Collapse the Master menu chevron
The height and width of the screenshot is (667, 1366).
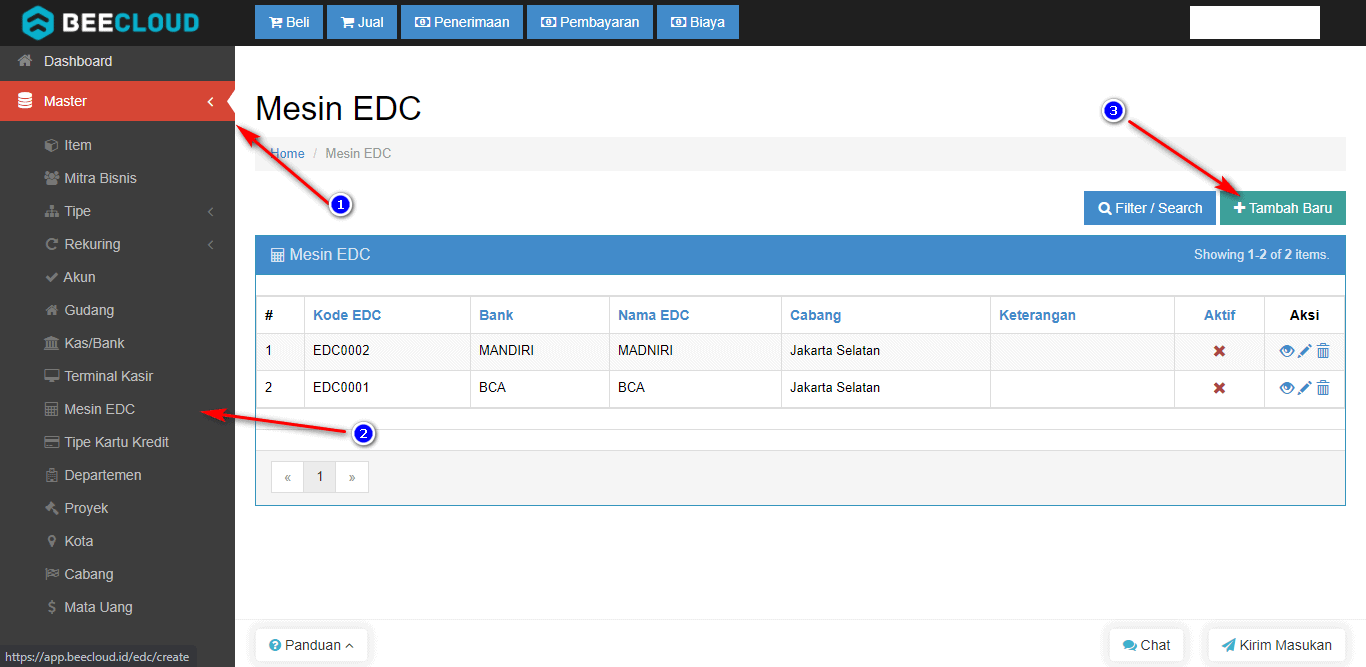click(x=210, y=101)
